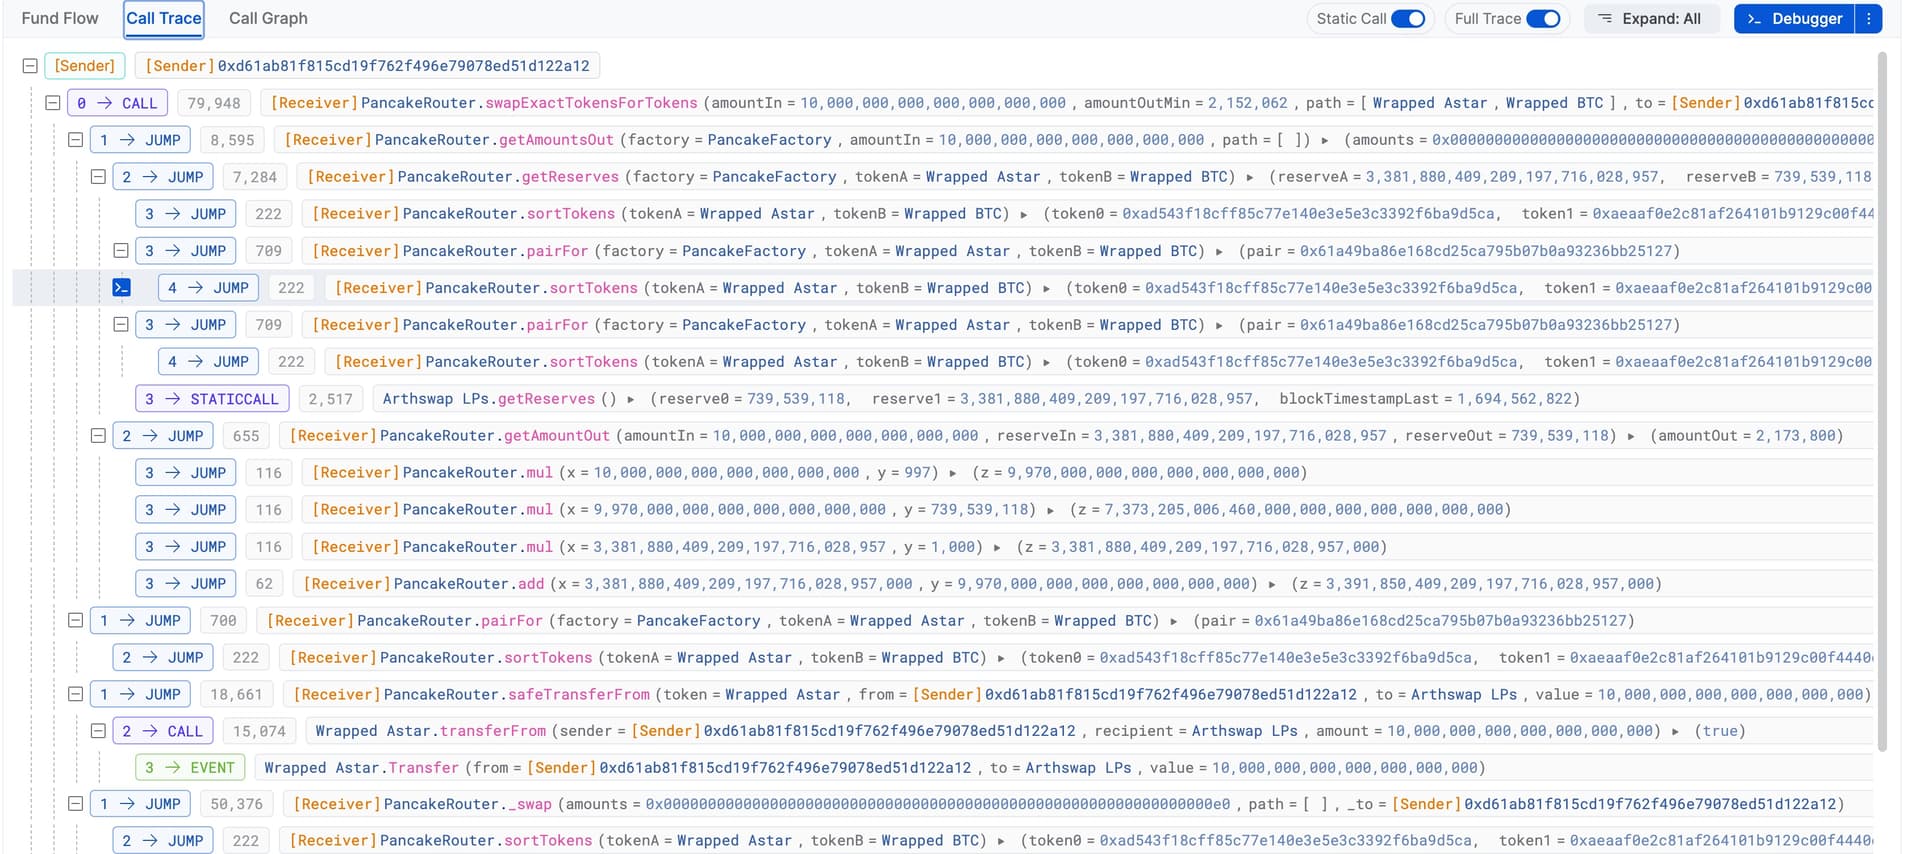The width and height of the screenshot is (1920, 854).
Task: Open the Expand: All dropdown
Action: click(x=1650, y=19)
